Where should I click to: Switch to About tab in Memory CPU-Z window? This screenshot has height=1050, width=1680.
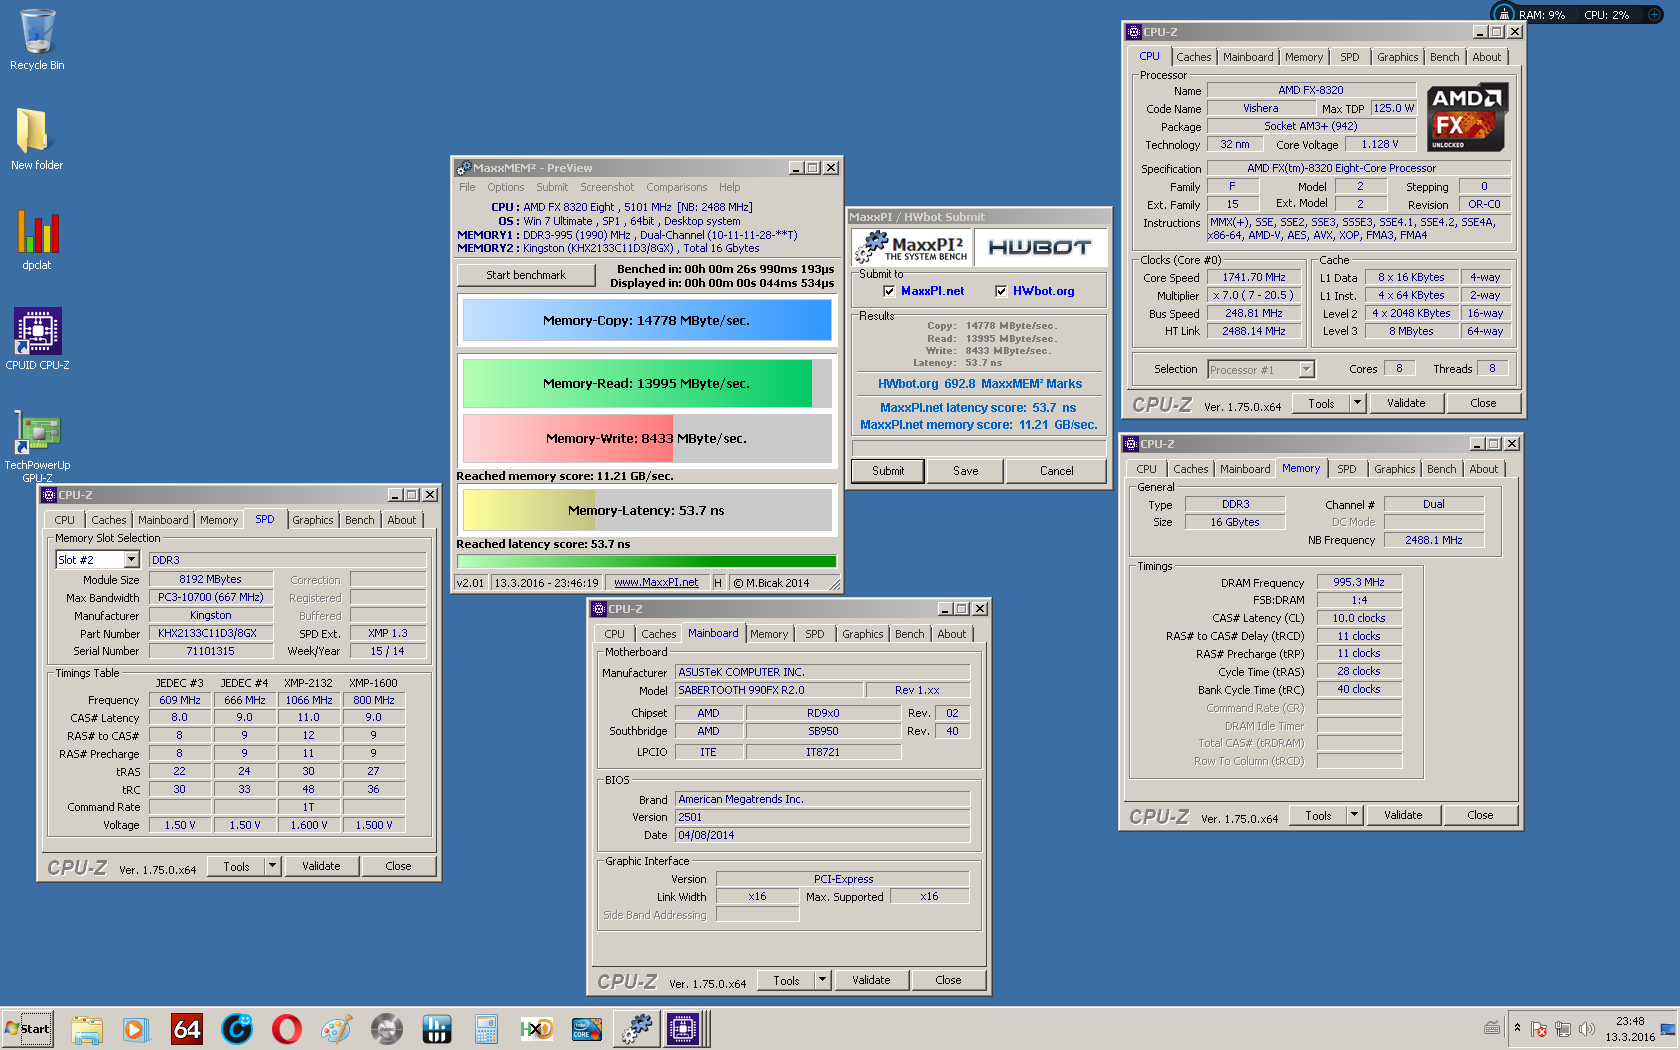point(1484,469)
